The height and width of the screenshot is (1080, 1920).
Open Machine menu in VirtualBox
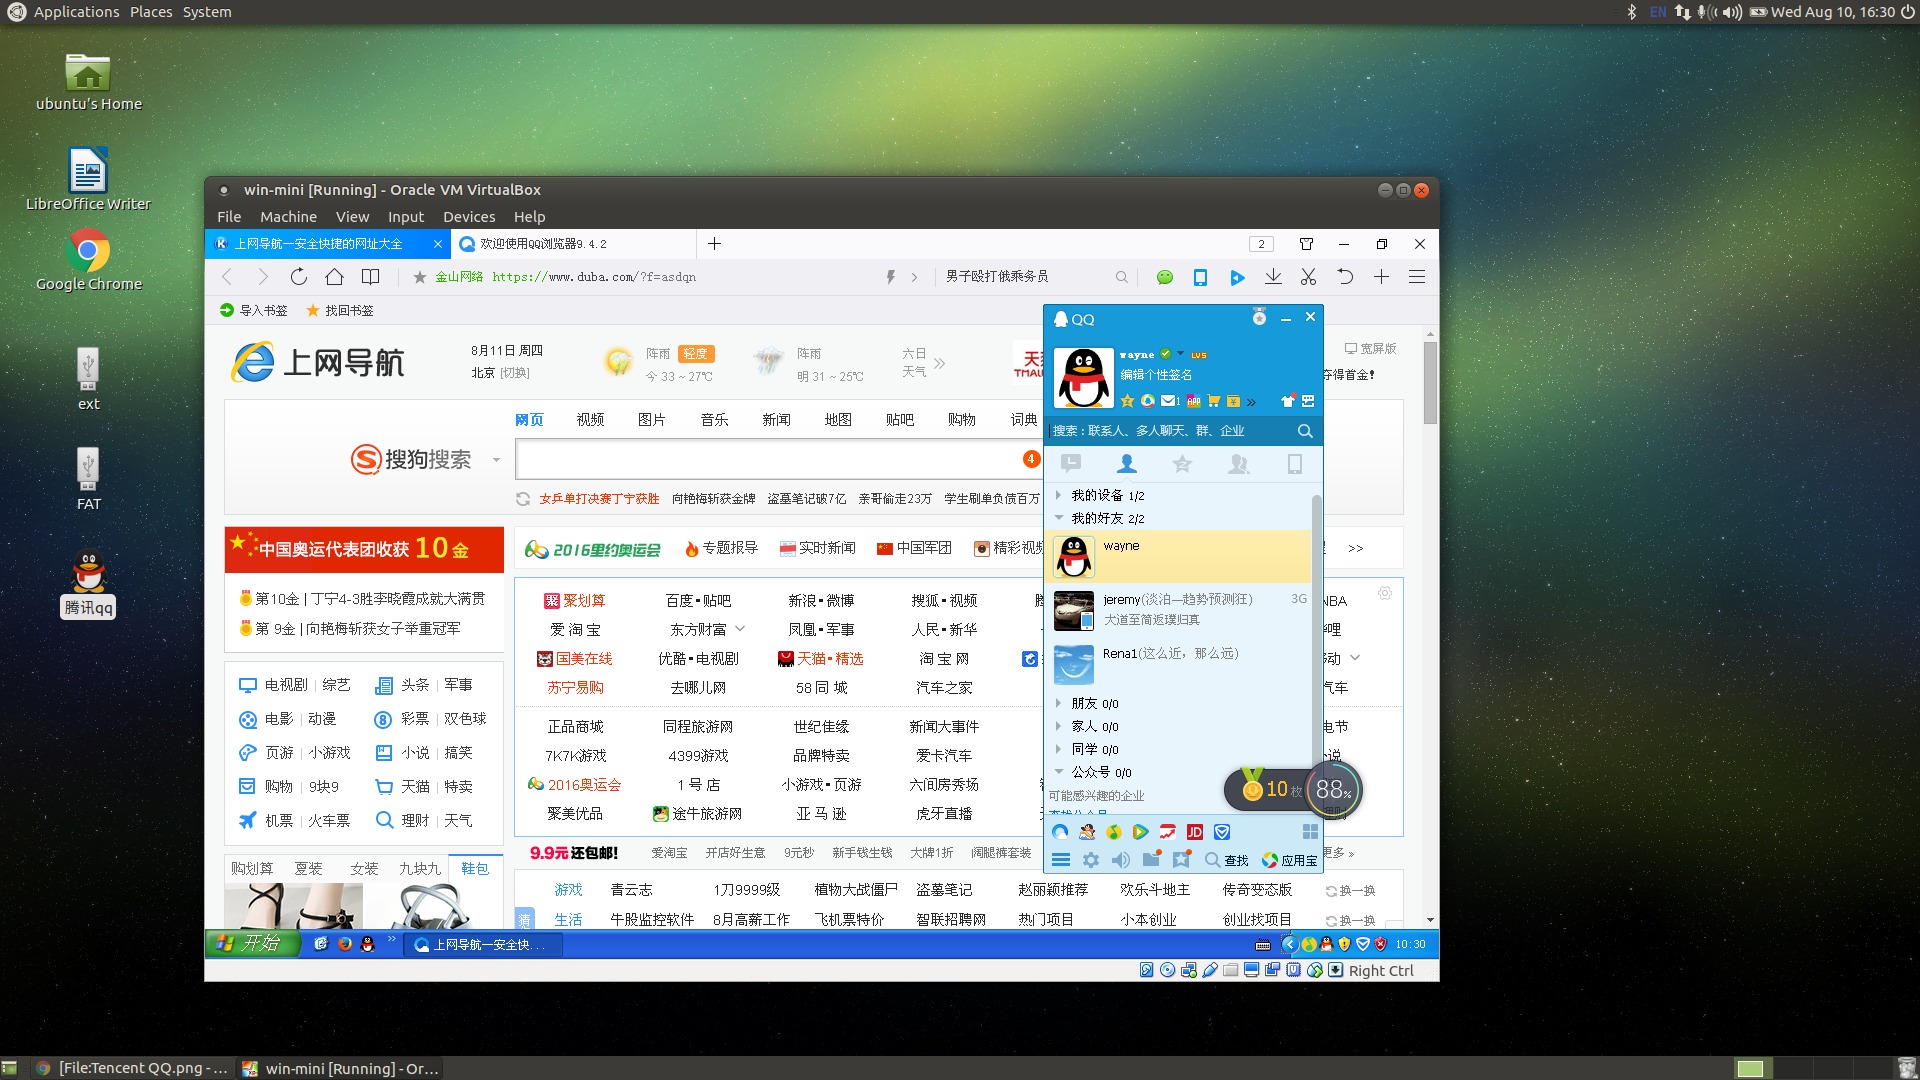pos(288,217)
